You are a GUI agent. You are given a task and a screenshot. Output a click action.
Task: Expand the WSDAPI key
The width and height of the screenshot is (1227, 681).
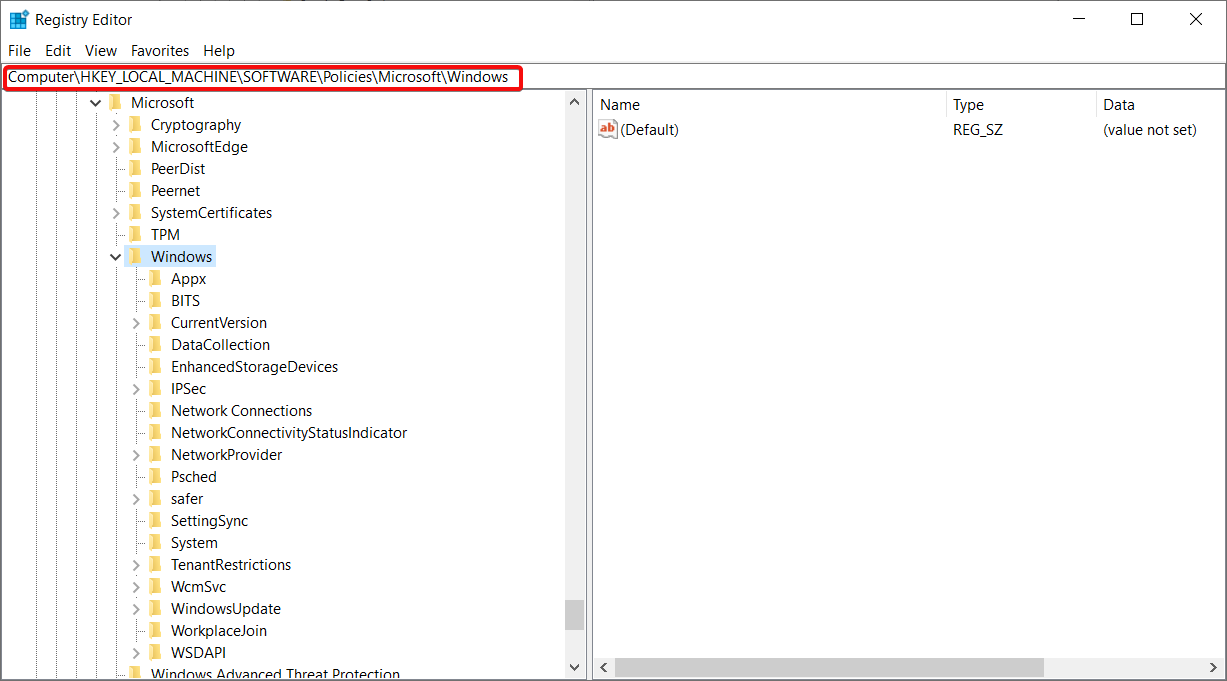tap(136, 653)
